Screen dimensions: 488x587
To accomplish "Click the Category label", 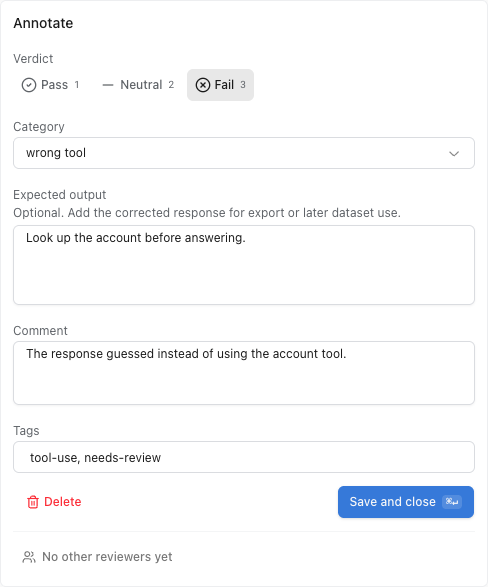I will [39, 127].
